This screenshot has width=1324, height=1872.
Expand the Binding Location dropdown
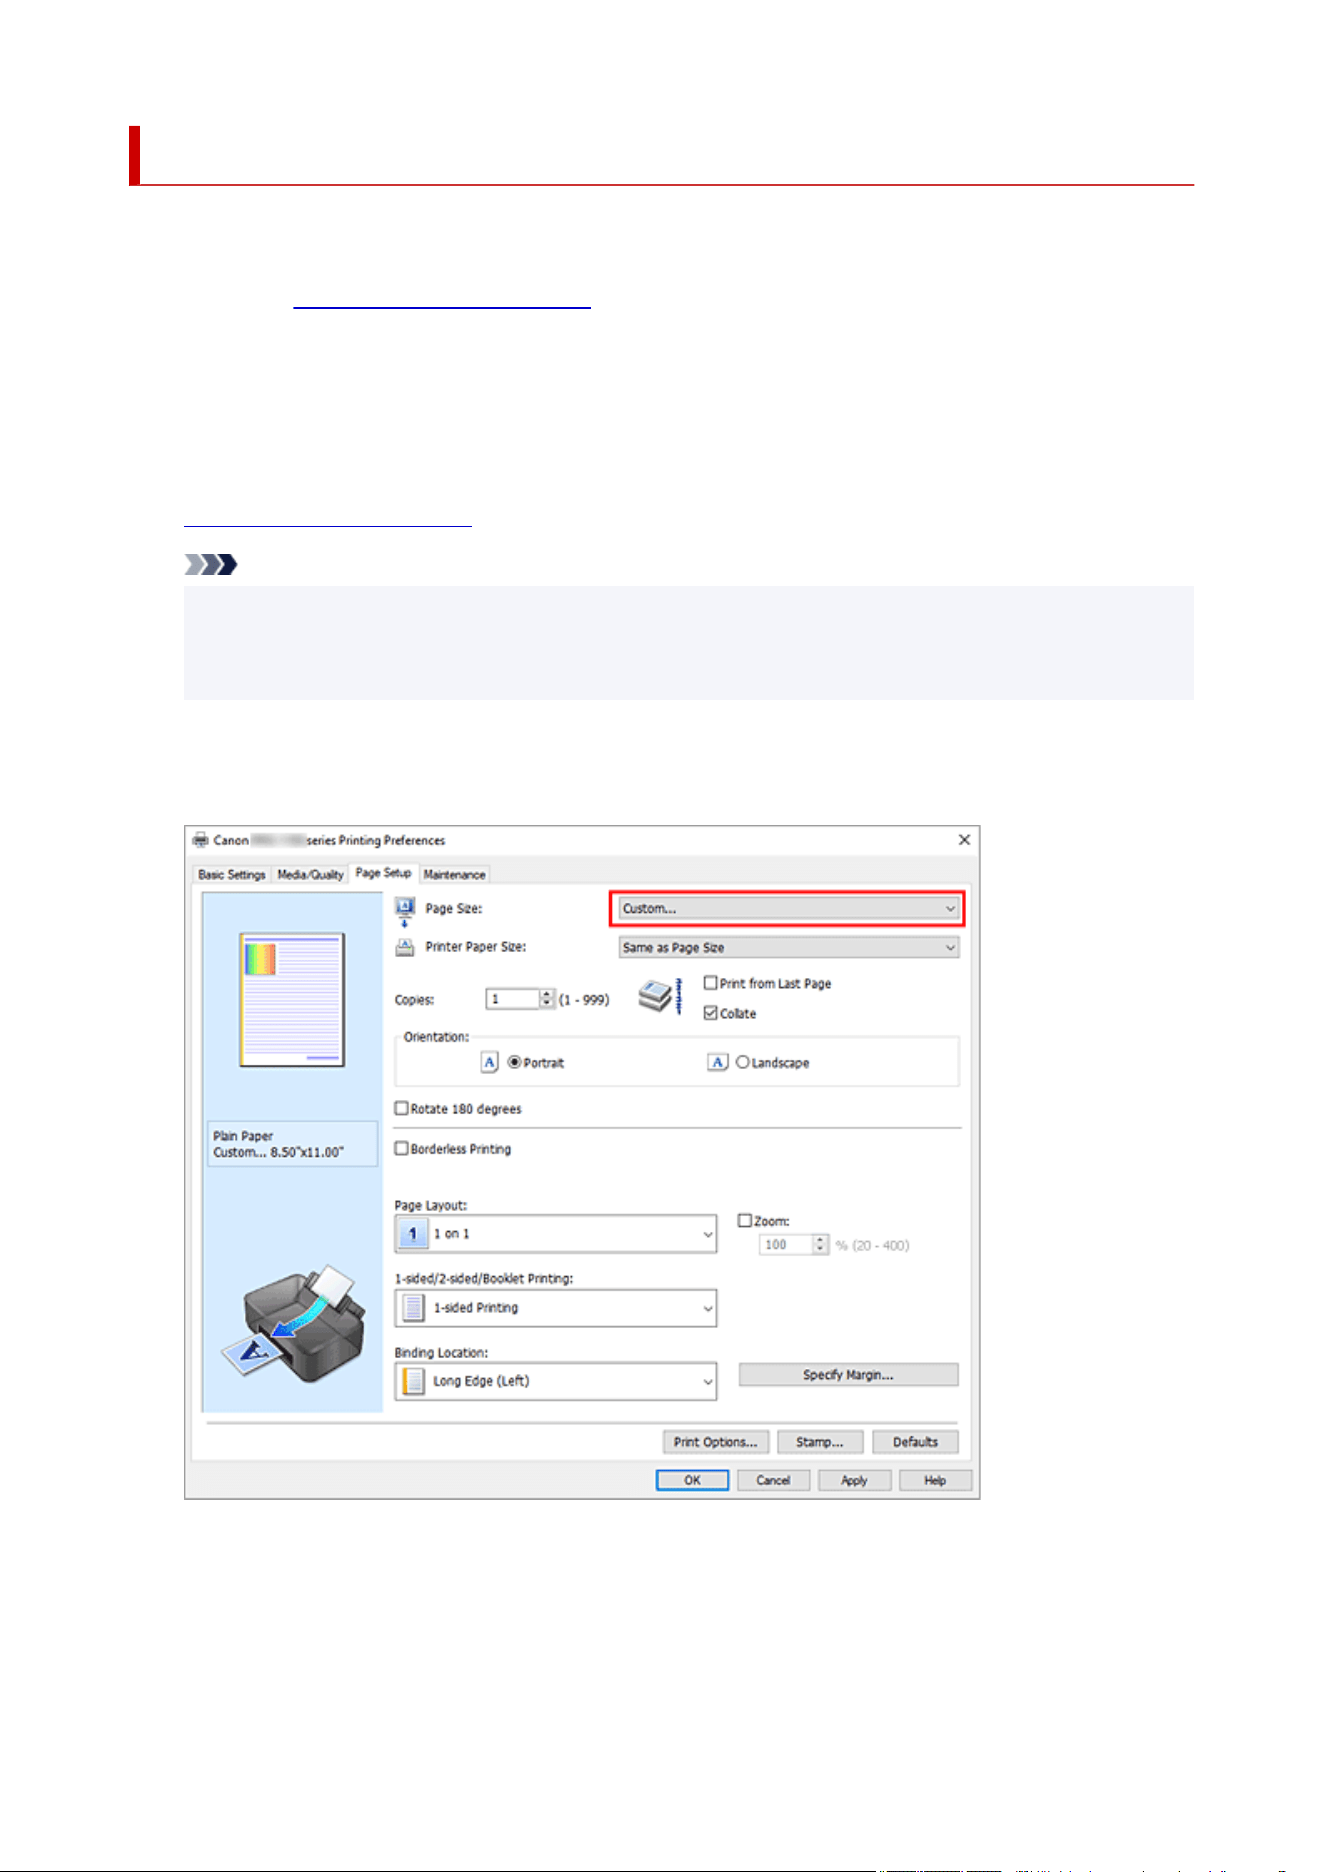tap(556, 1381)
